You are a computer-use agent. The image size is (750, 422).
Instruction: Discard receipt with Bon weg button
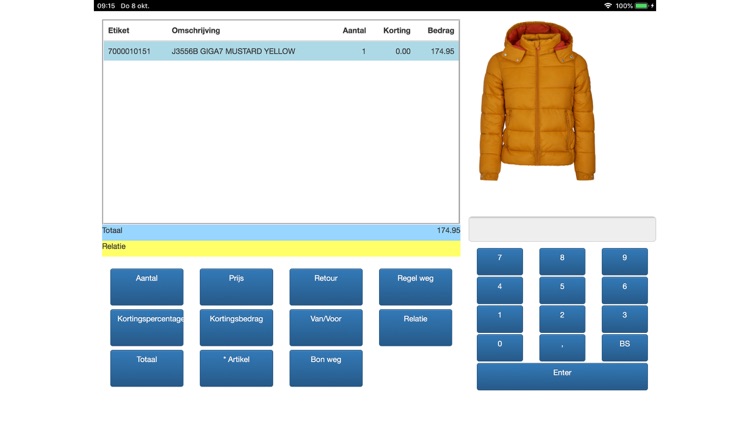[326, 368]
